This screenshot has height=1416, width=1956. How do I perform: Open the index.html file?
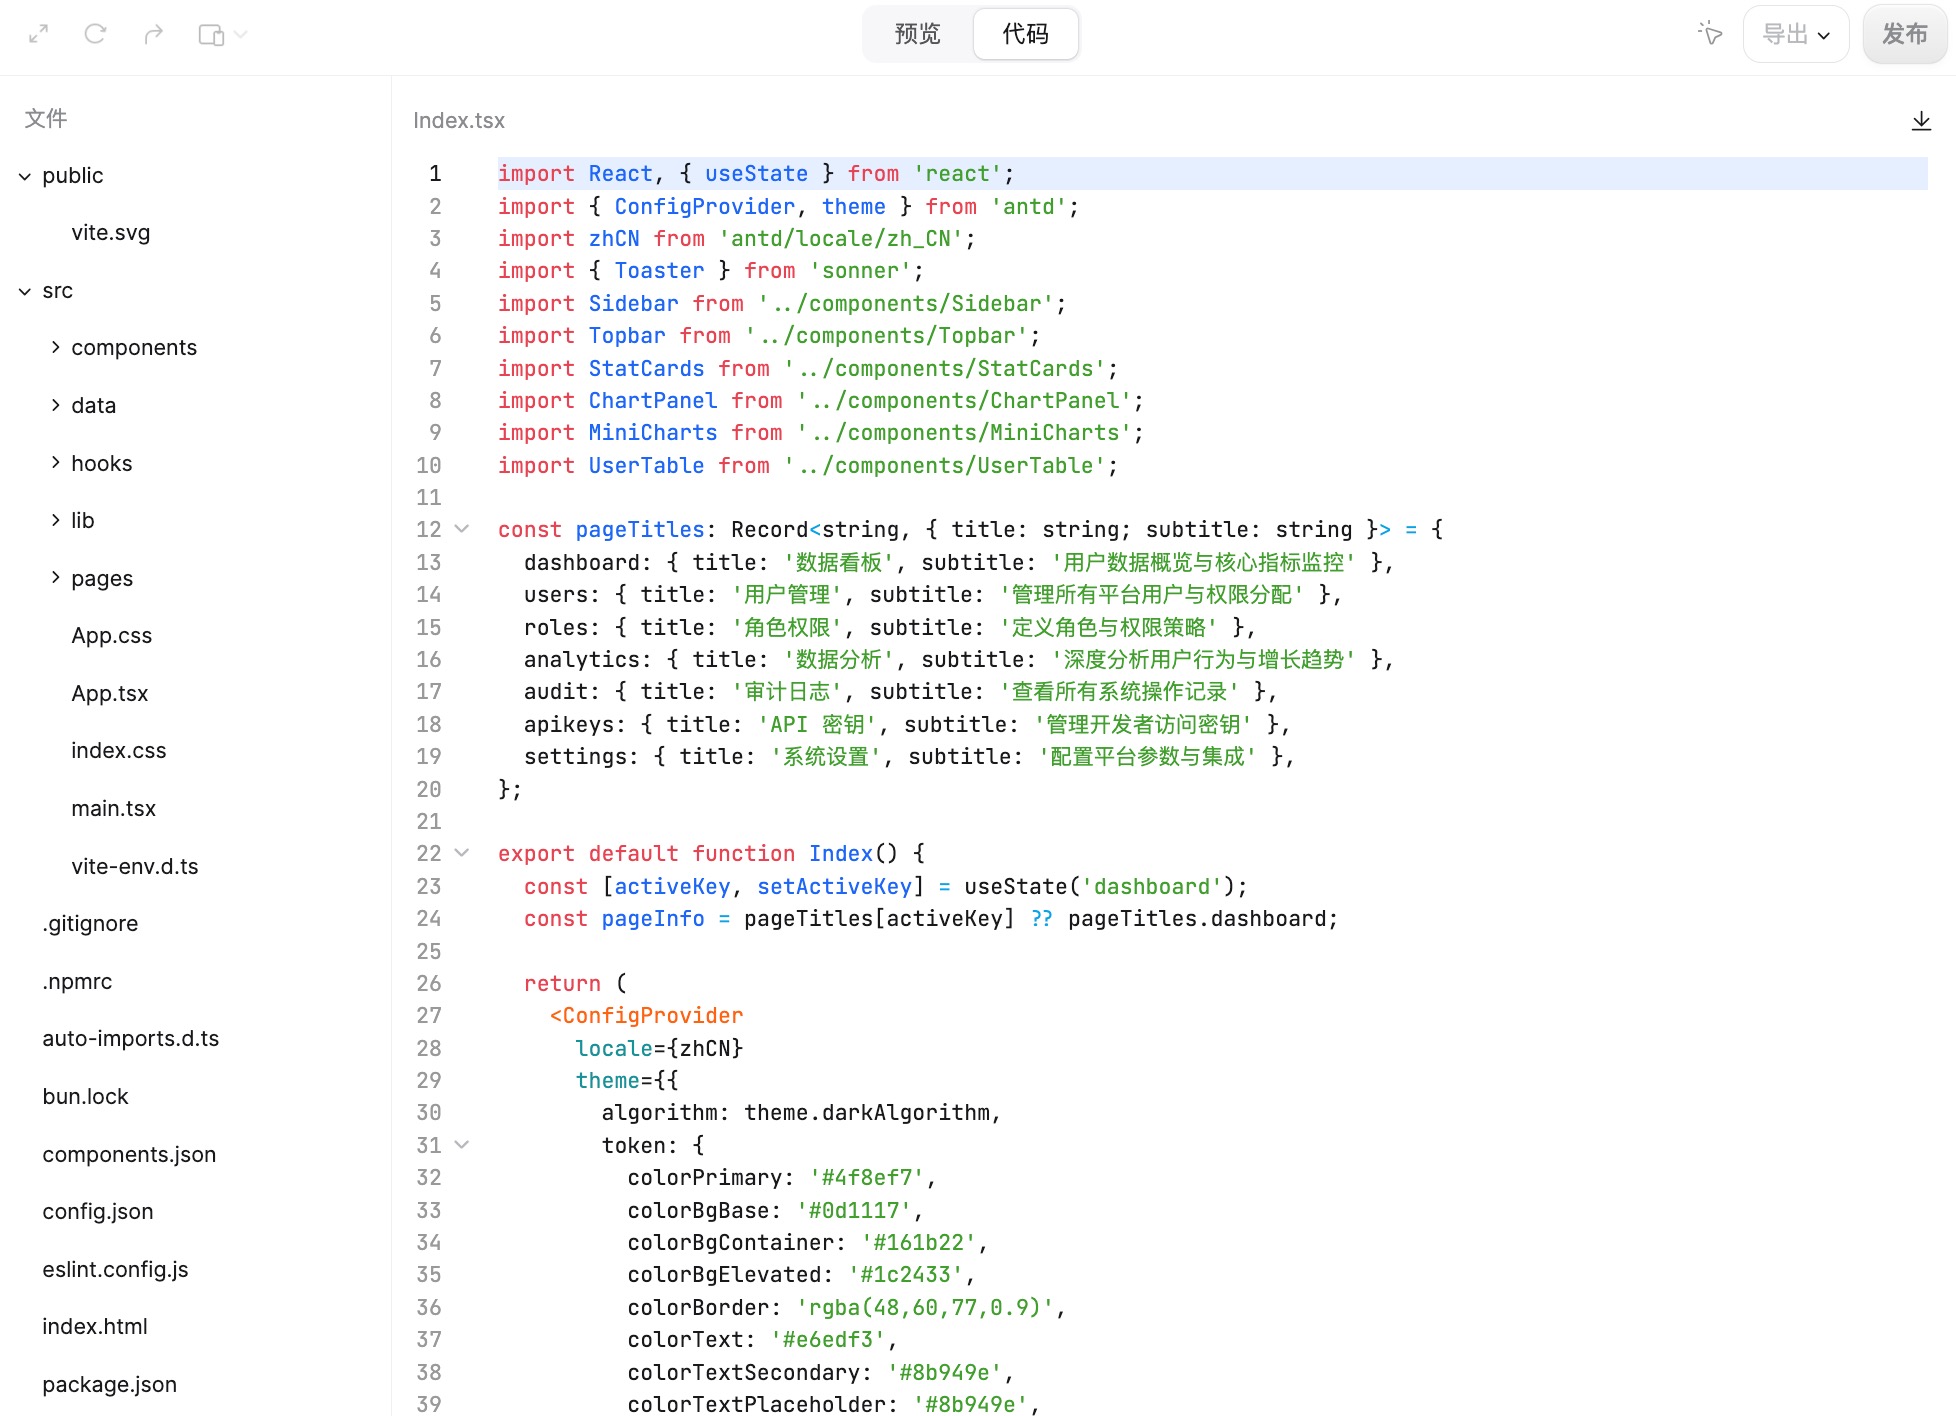pos(95,1327)
